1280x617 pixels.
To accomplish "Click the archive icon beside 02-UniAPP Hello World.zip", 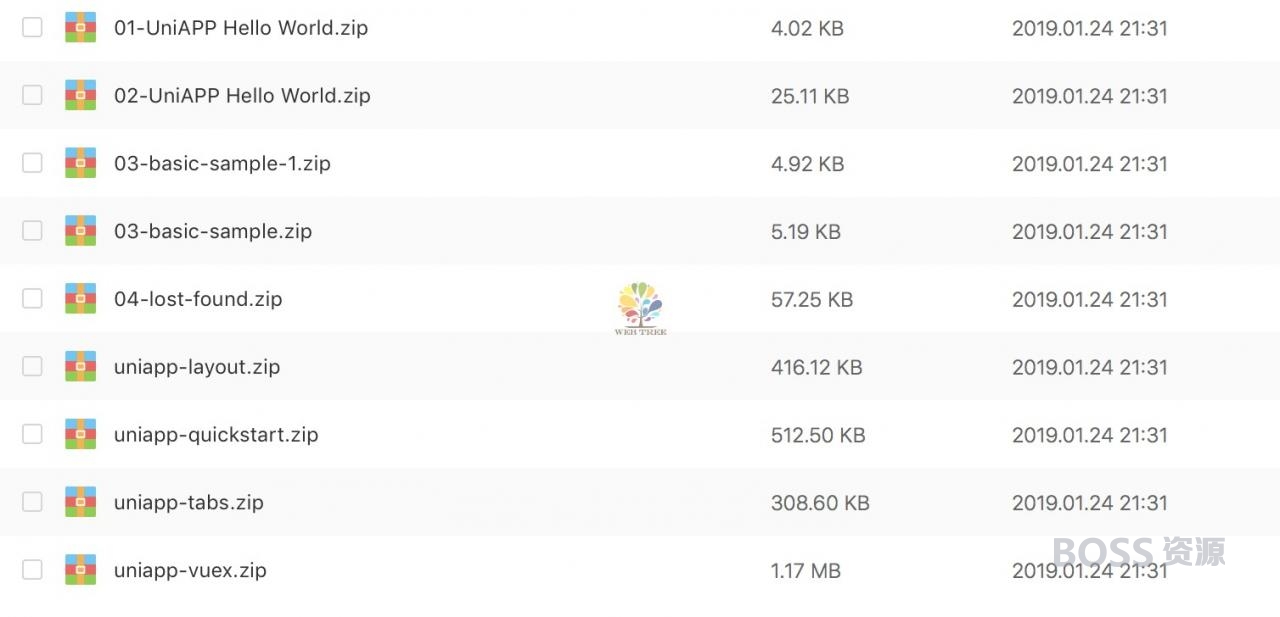I will tap(80, 95).
